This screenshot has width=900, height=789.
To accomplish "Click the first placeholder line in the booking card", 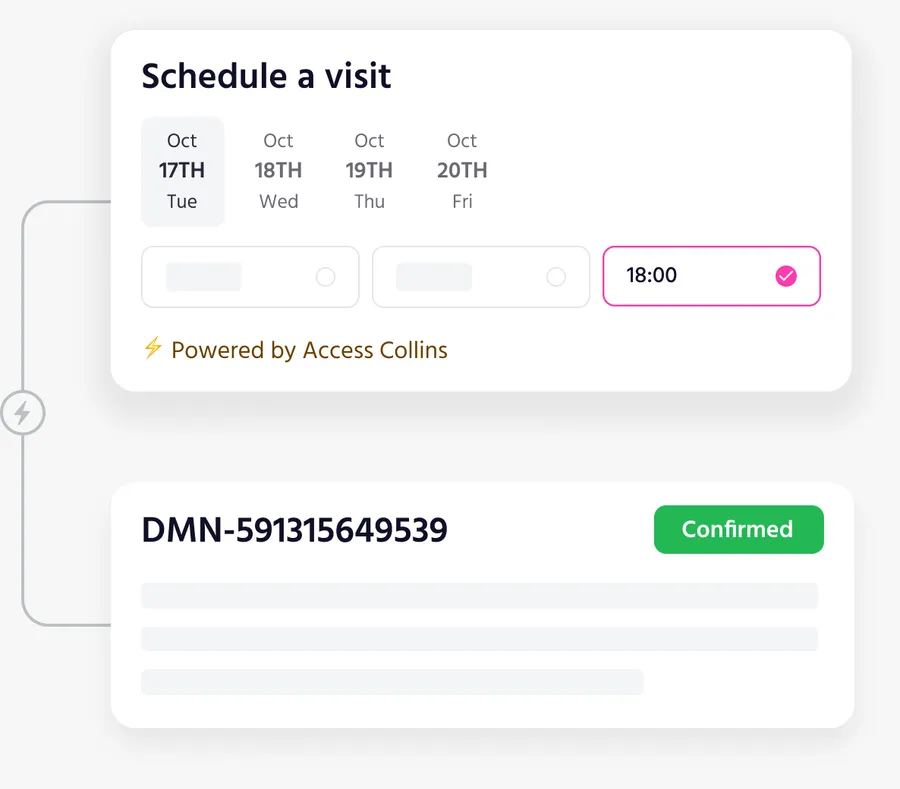I will [x=480, y=595].
